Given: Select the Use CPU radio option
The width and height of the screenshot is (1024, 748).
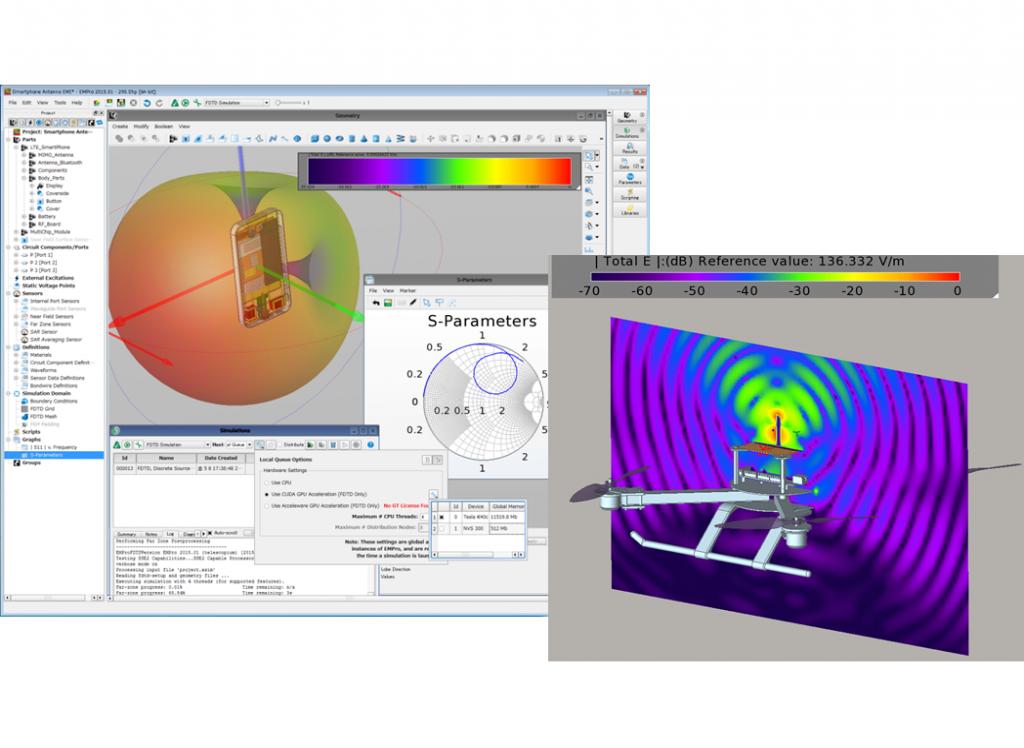Looking at the screenshot, I should (x=264, y=482).
